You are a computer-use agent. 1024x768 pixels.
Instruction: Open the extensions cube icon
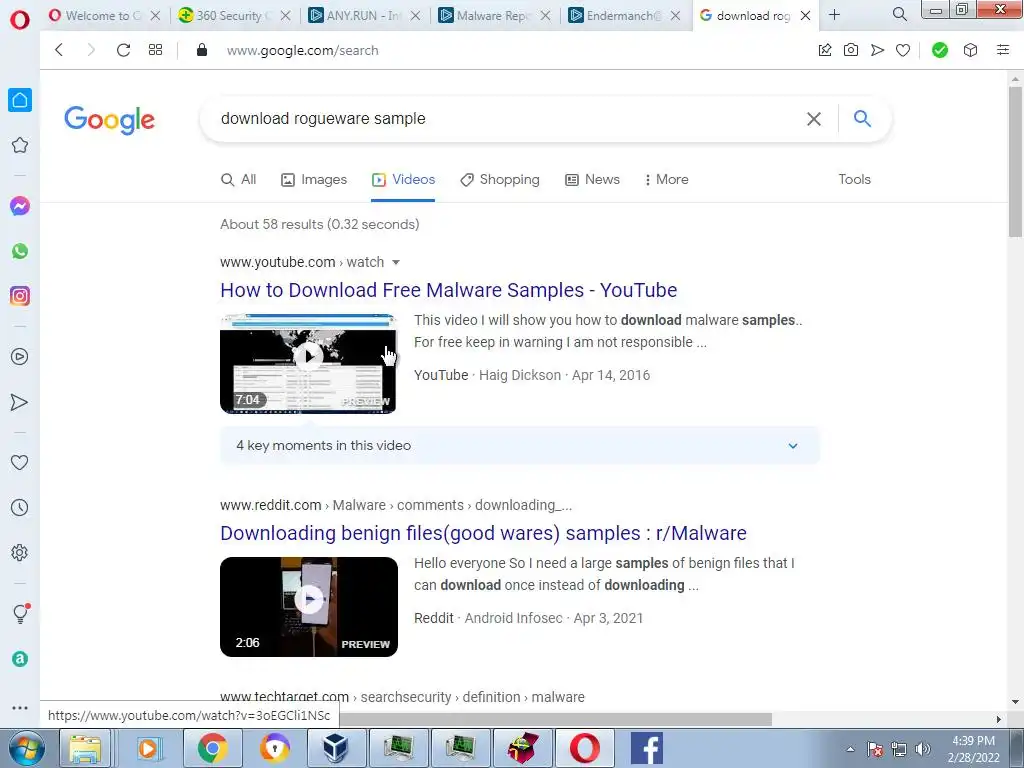pos(970,50)
